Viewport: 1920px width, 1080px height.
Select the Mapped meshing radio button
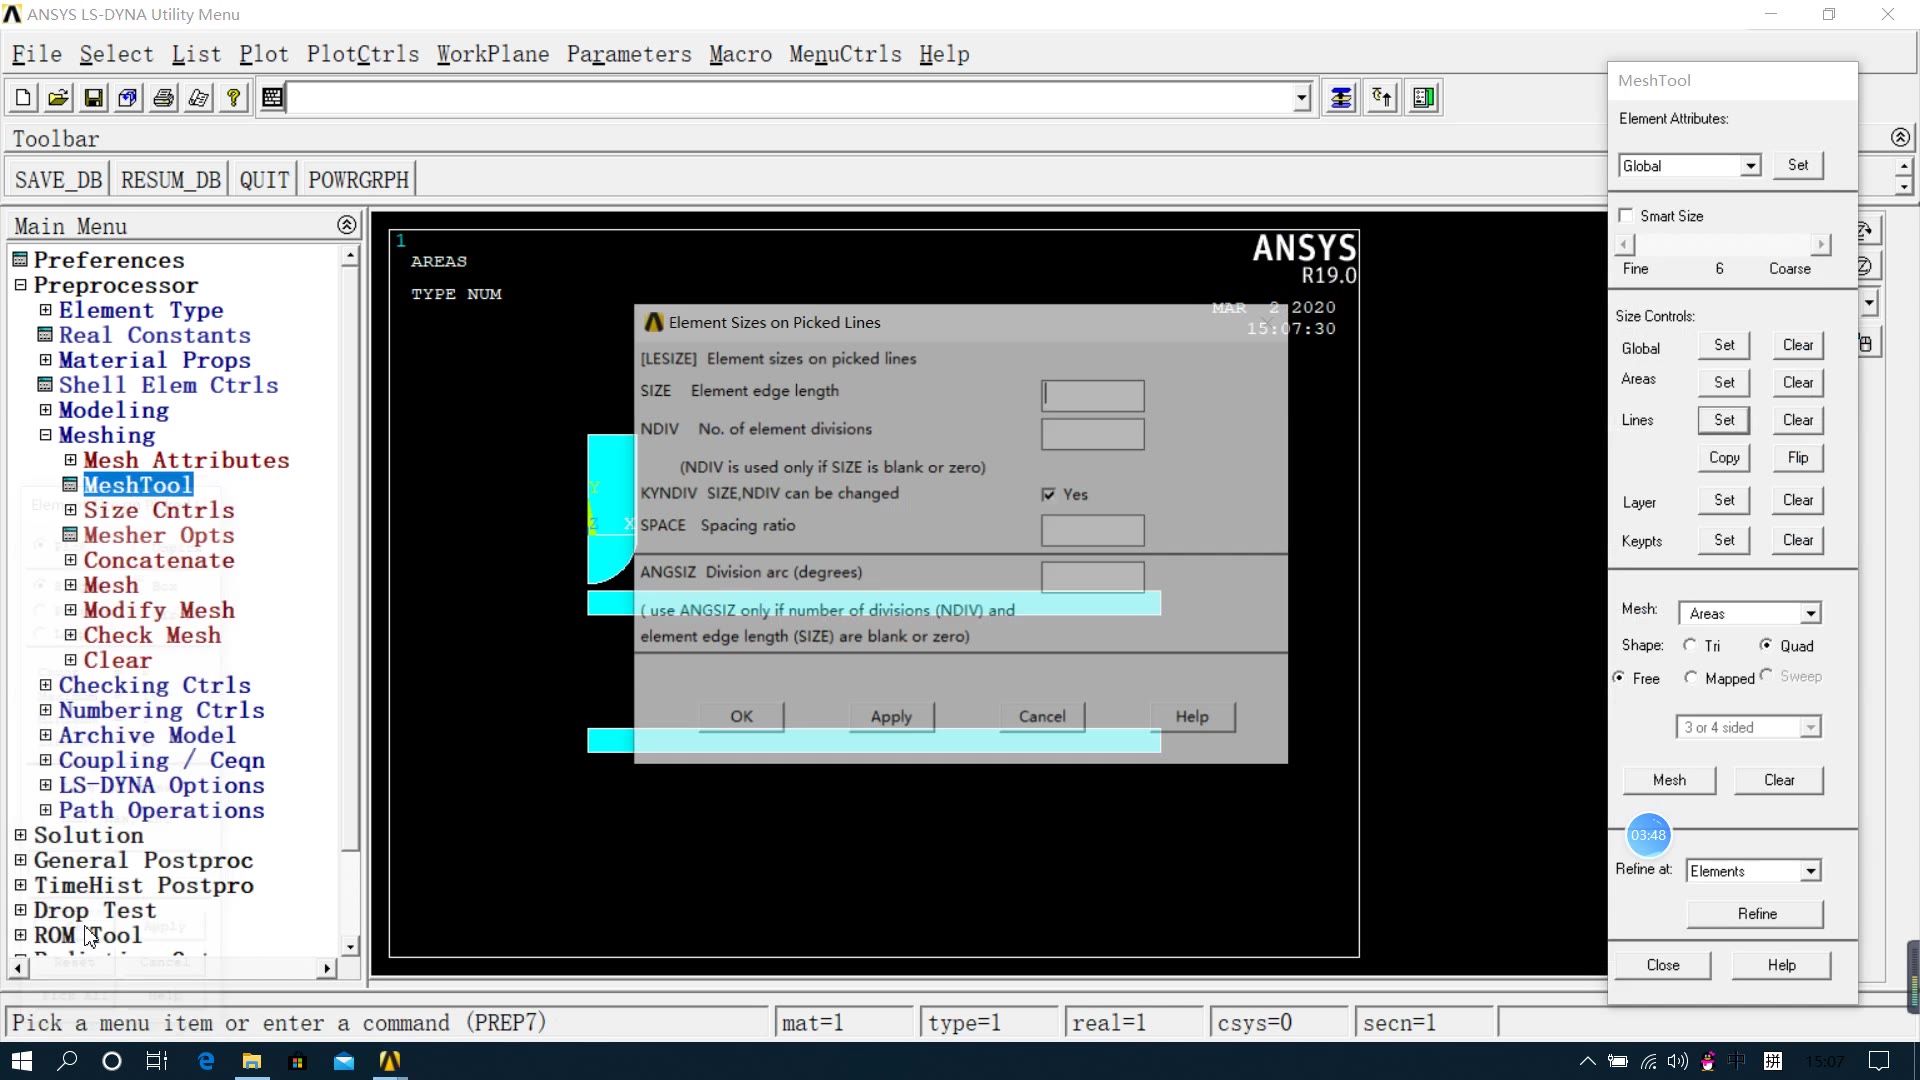pyautogui.click(x=1691, y=677)
